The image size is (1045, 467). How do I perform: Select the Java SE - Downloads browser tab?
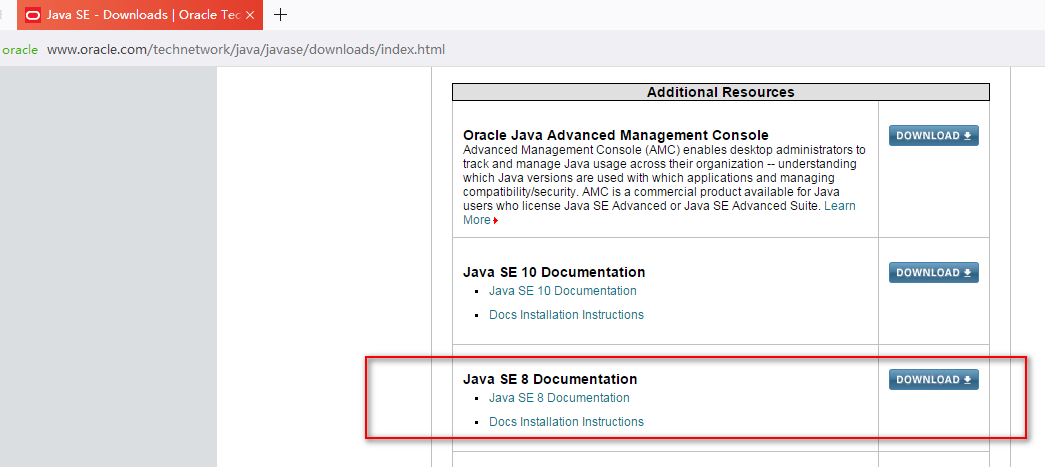tap(140, 15)
